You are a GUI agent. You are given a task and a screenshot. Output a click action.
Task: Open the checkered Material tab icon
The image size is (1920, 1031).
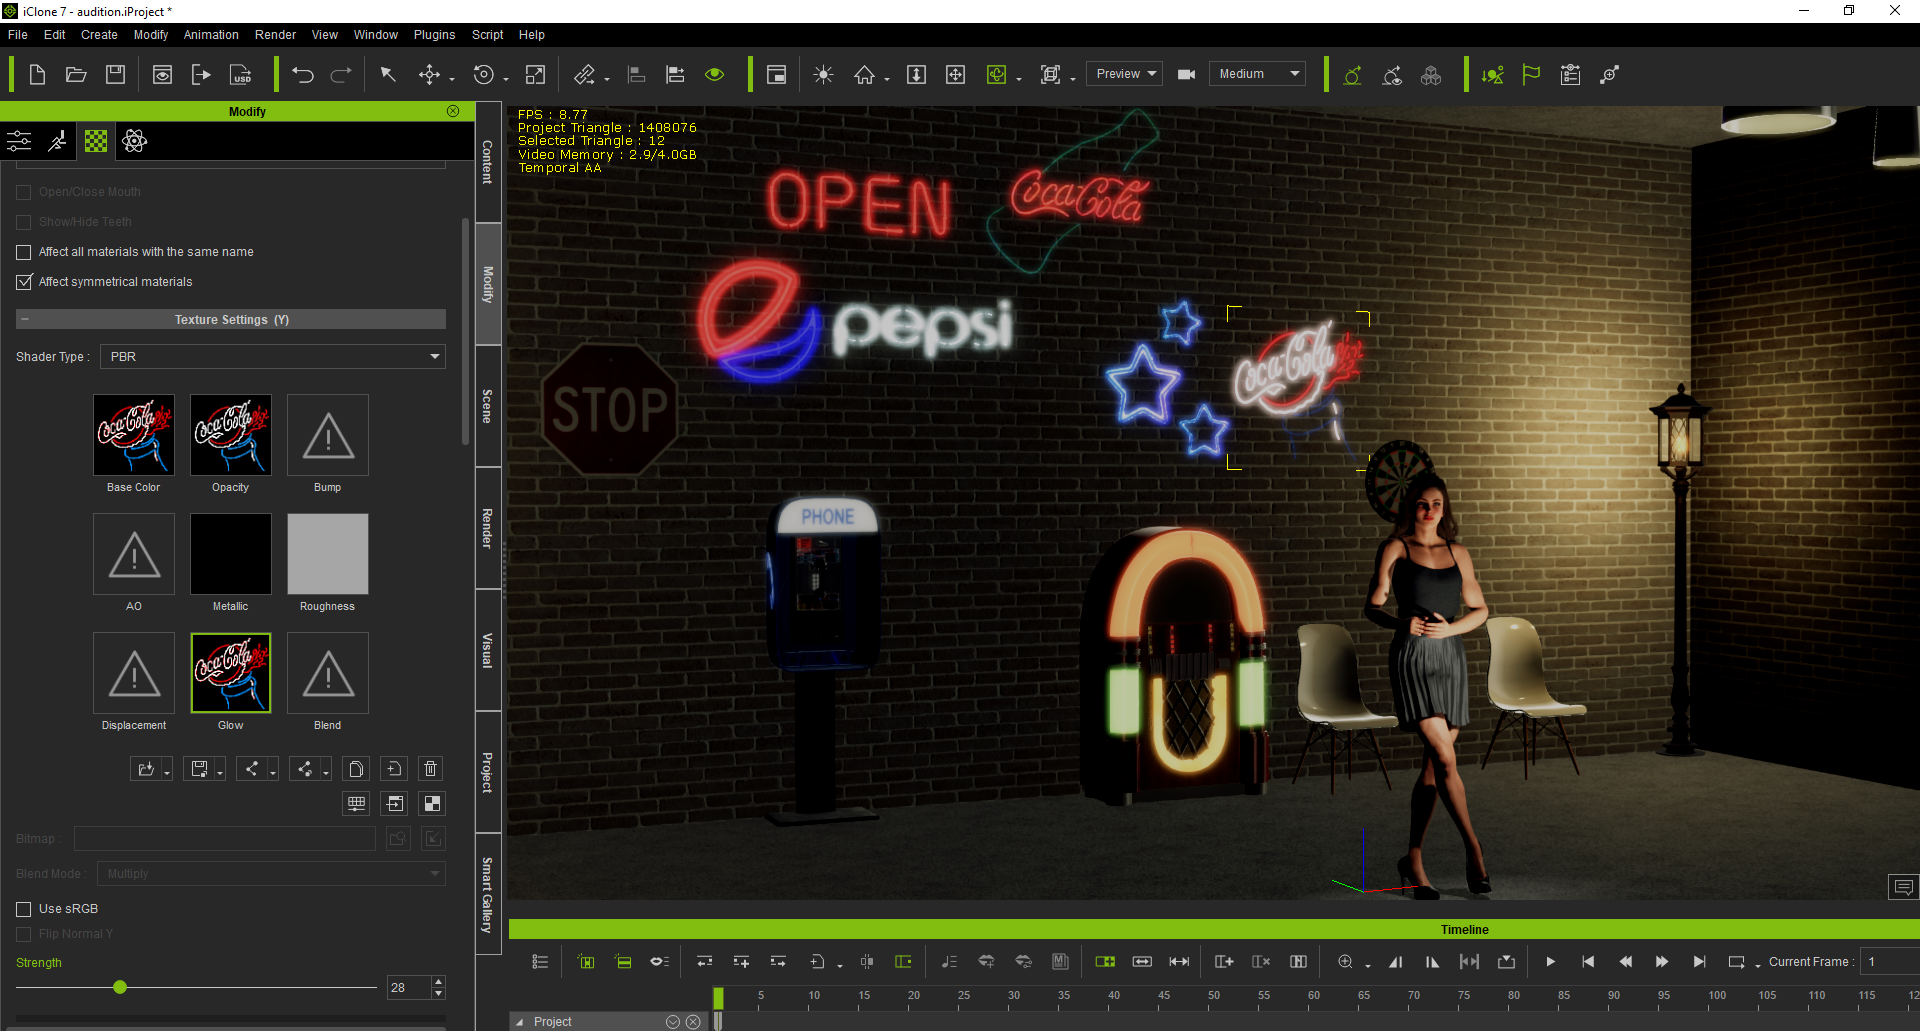[x=96, y=141]
